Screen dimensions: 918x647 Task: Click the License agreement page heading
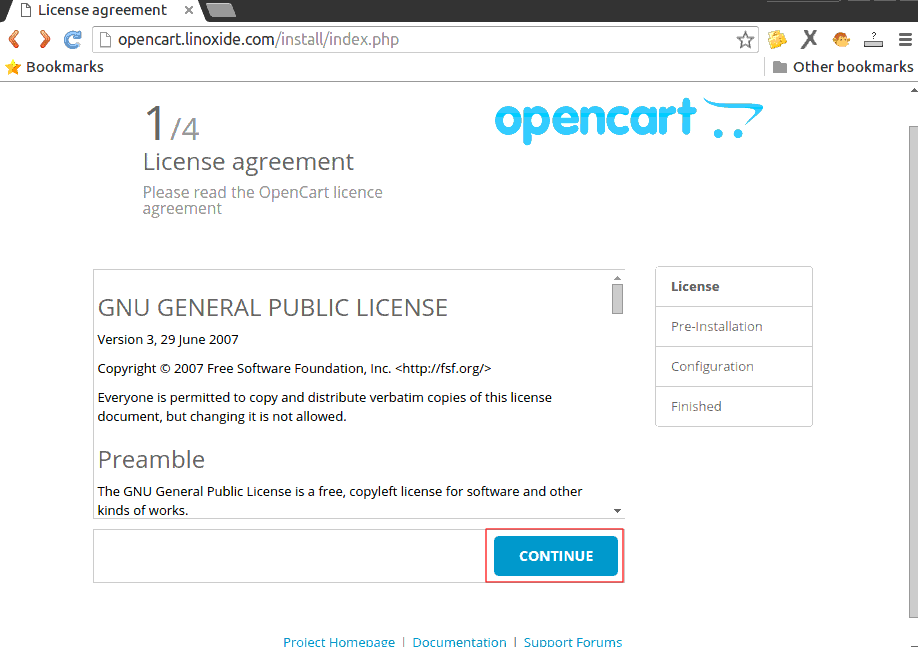[248, 162]
